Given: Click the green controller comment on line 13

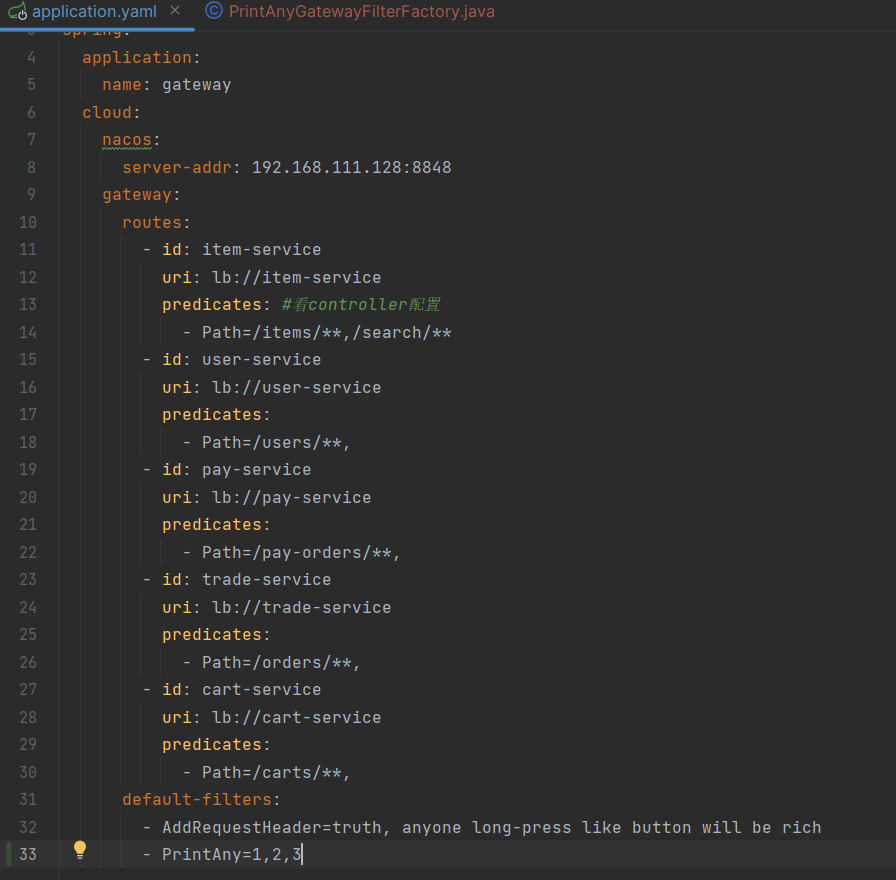Looking at the screenshot, I should pos(361,305).
